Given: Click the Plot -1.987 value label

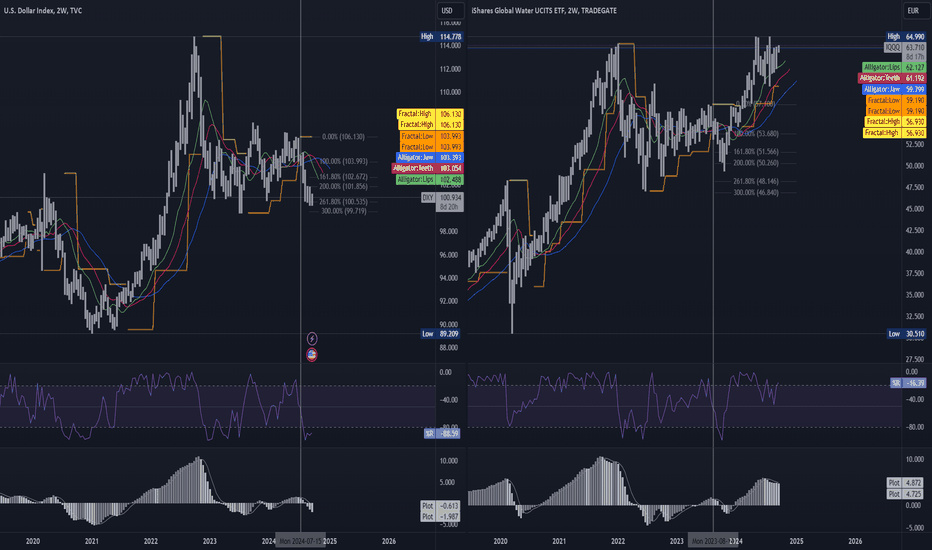Looking at the screenshot, I should click(x=442, y=517).
